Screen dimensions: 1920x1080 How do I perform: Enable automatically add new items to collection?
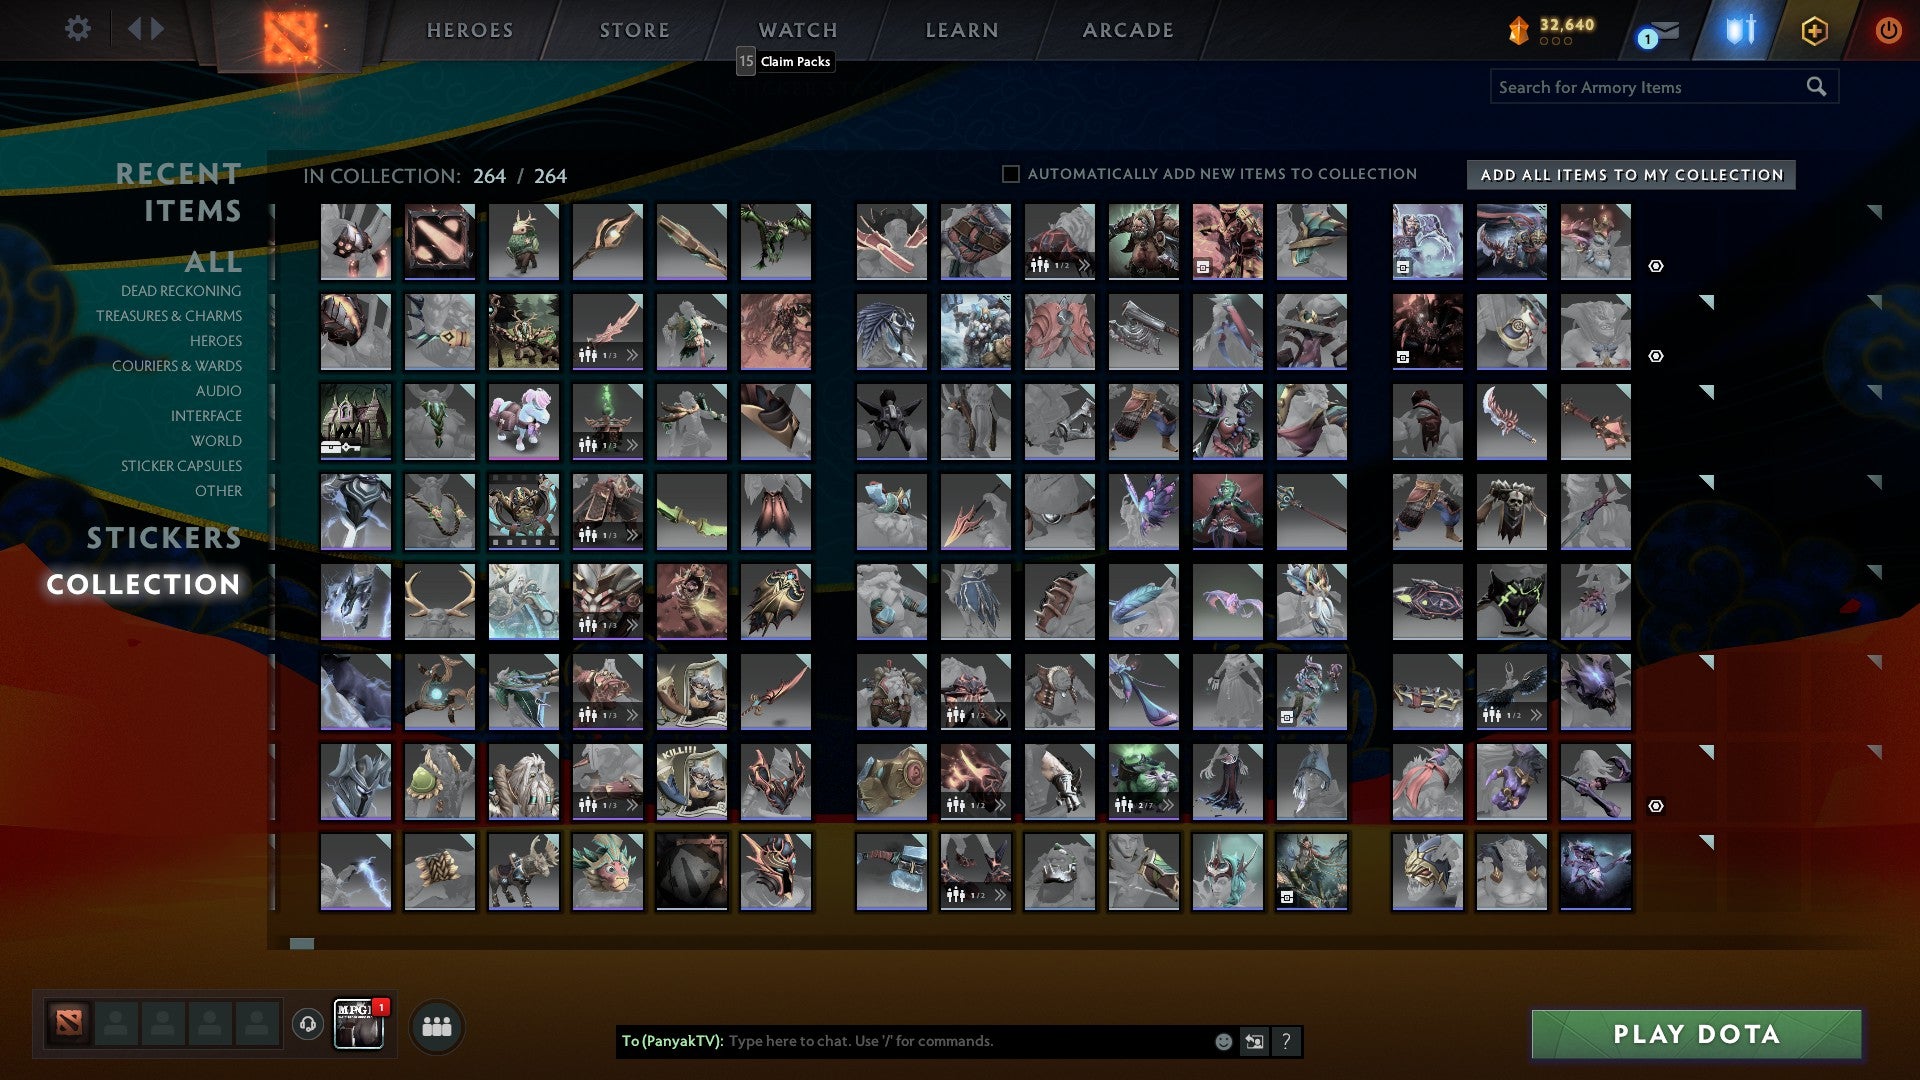pos(1010,173)
